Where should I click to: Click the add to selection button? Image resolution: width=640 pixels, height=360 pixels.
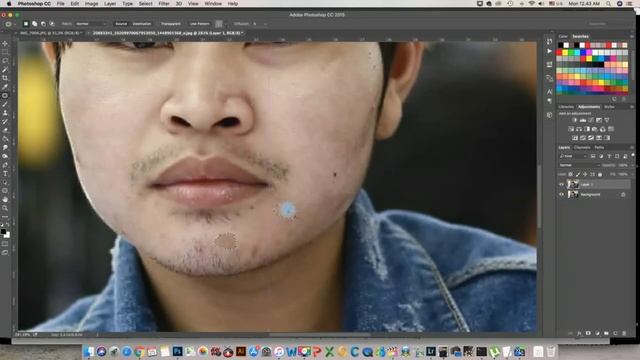[34, 24]
